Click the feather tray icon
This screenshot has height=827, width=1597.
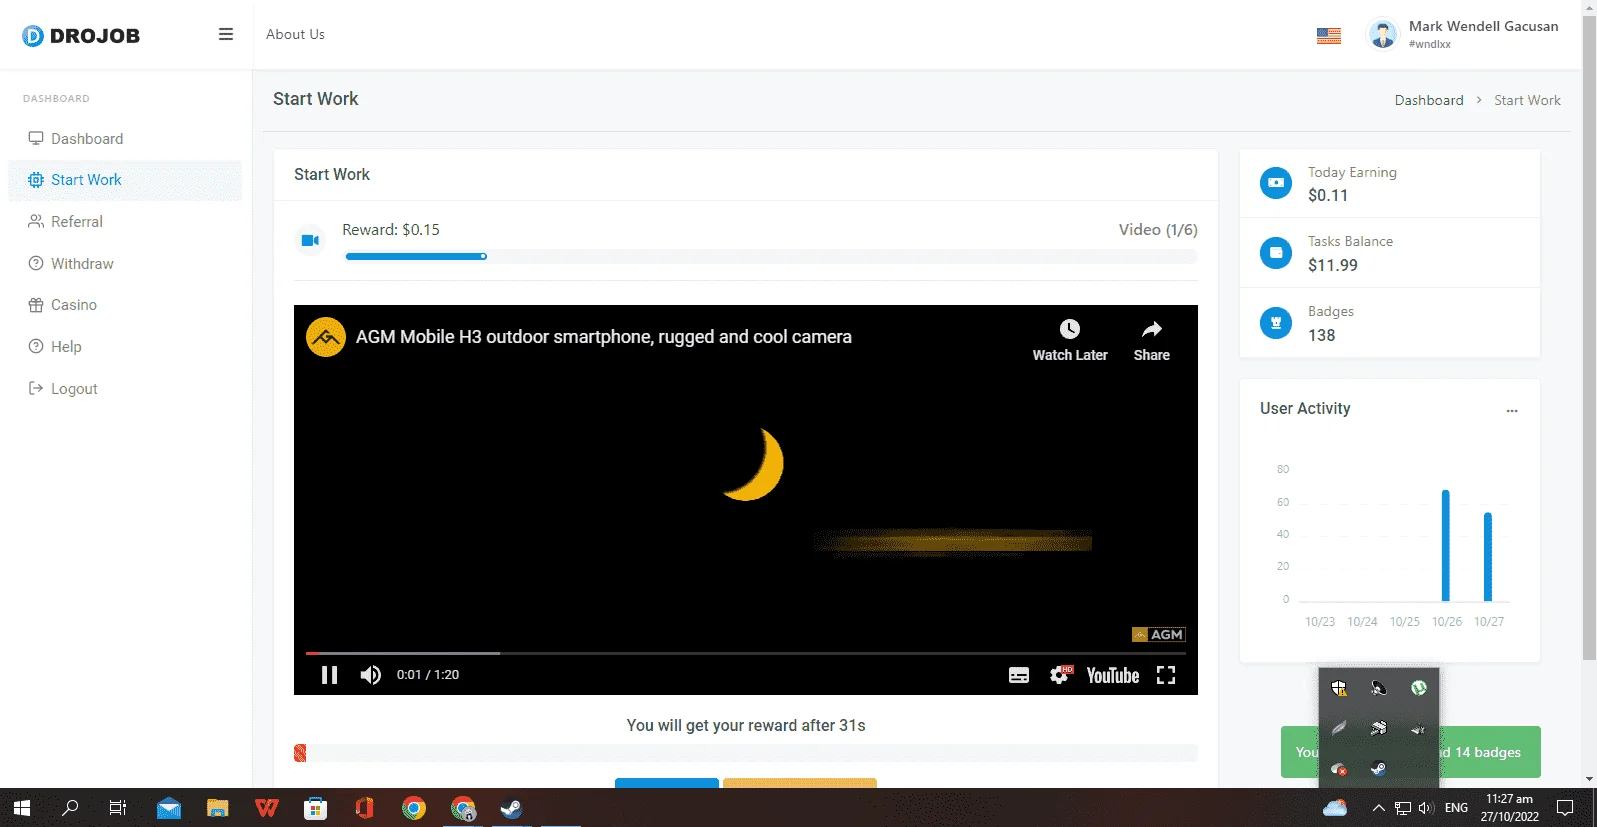(x=1339, y=729)
